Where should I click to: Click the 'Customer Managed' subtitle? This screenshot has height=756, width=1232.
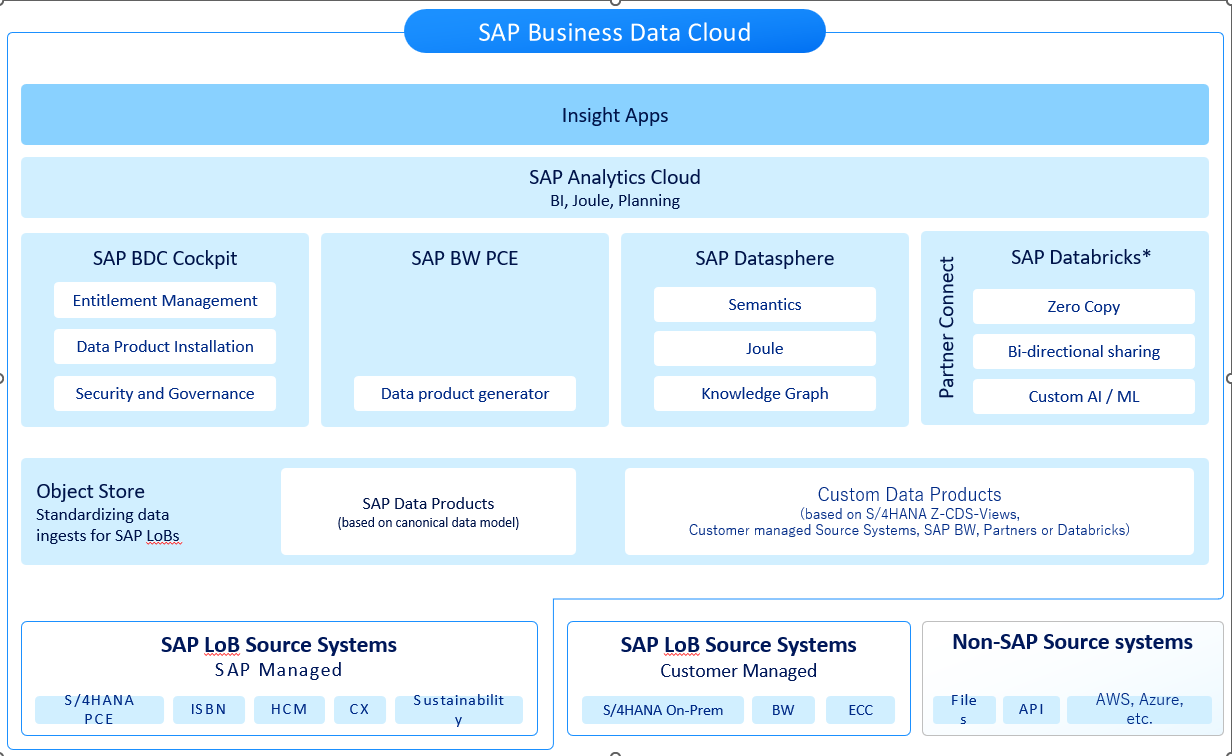[x=739, y=671]
